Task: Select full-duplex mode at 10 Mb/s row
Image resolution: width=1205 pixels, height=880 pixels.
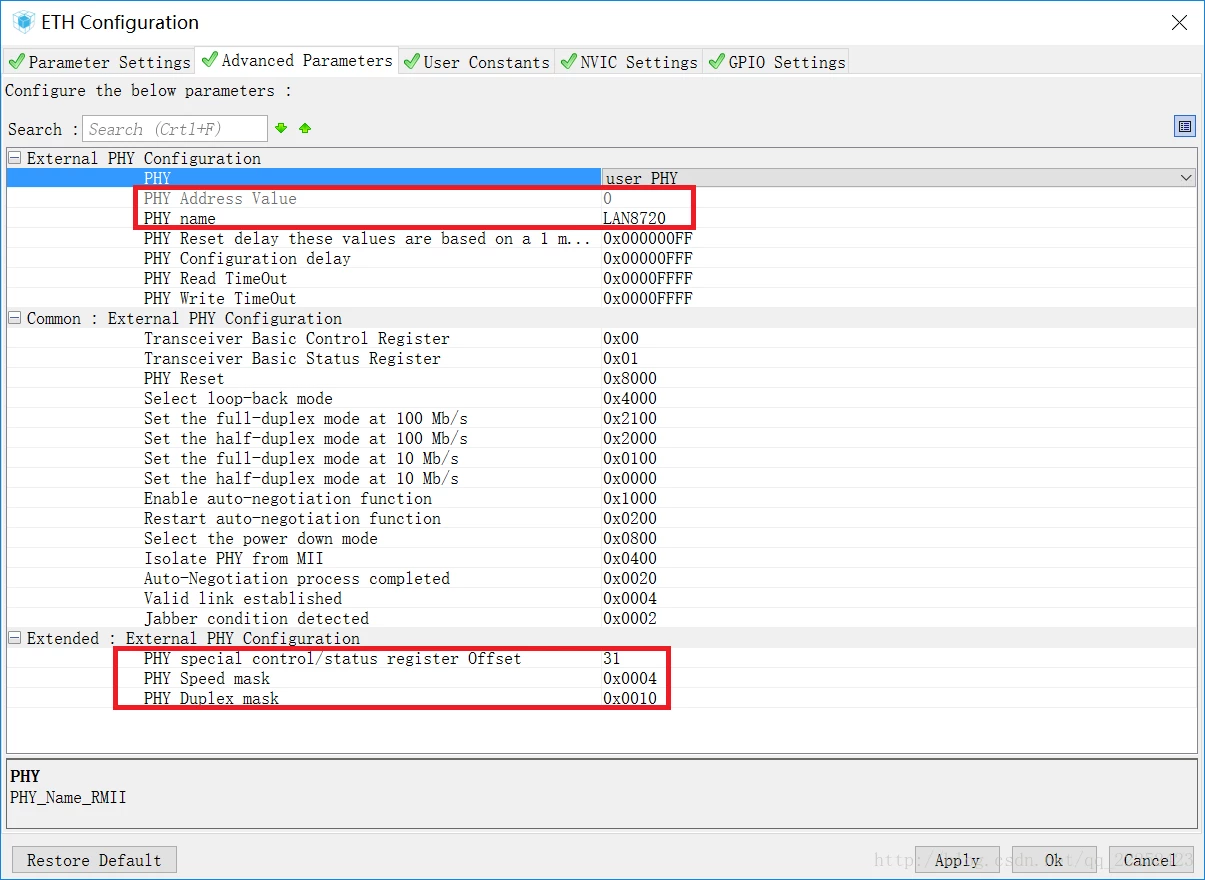Action: click(x=601, y=458)
